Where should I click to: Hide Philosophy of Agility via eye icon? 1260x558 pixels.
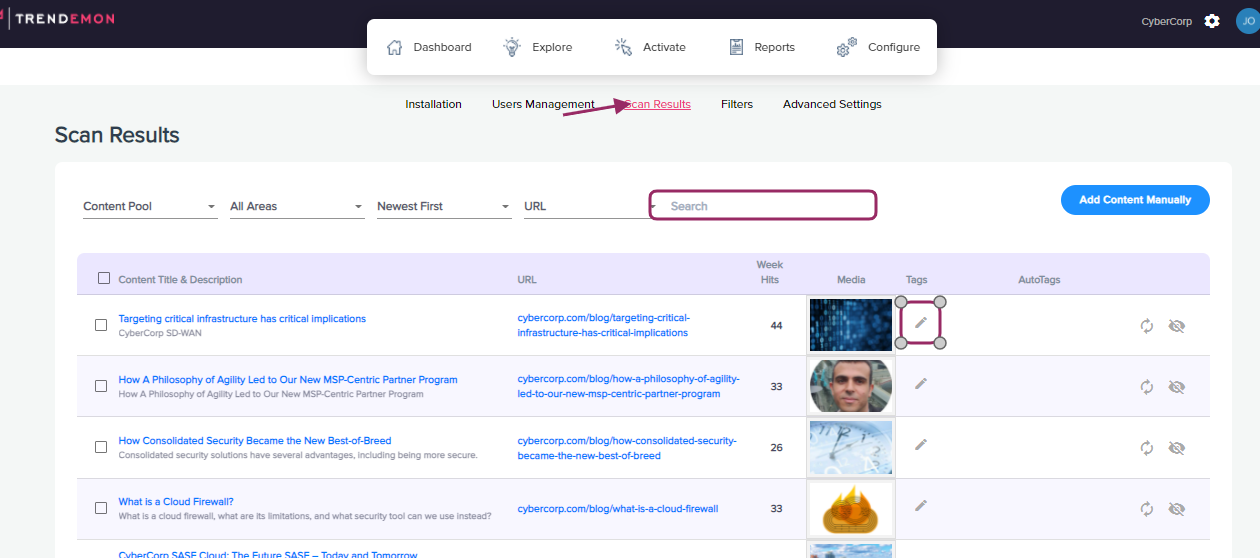1177,387
